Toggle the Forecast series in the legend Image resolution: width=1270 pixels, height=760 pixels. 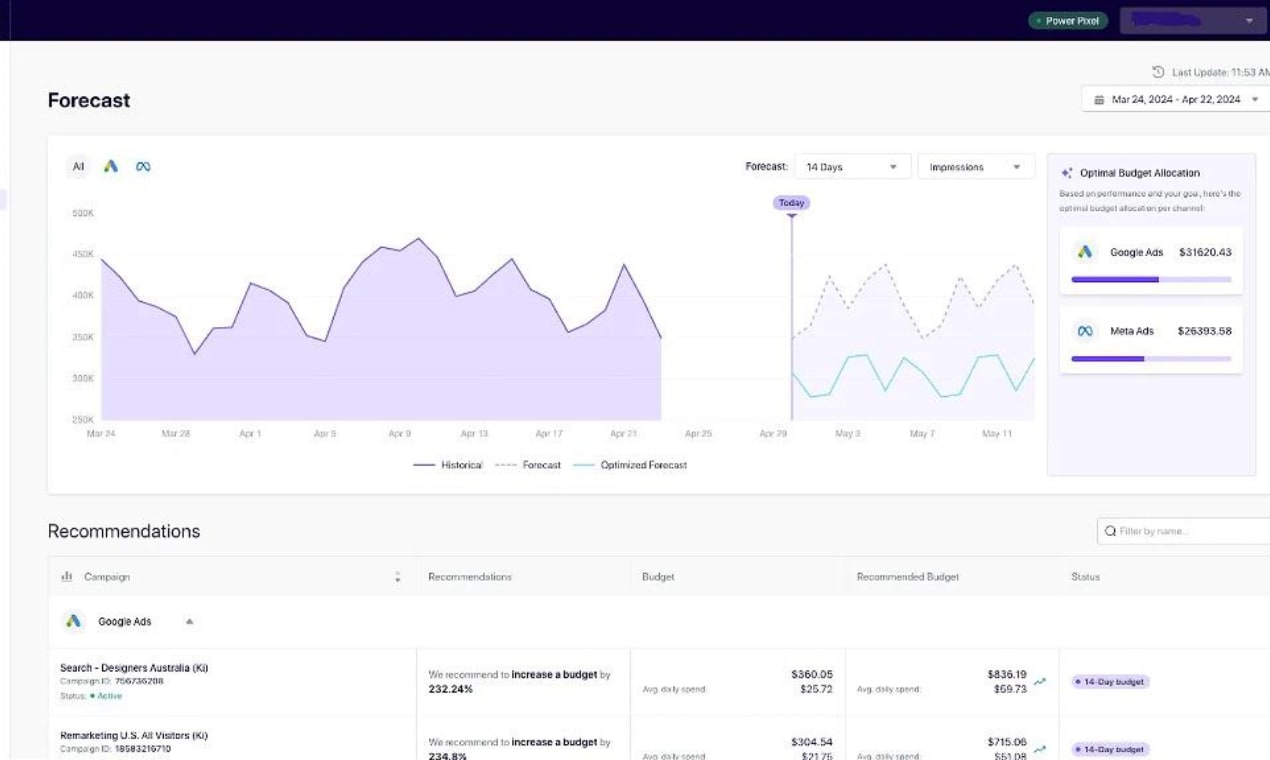528,465
